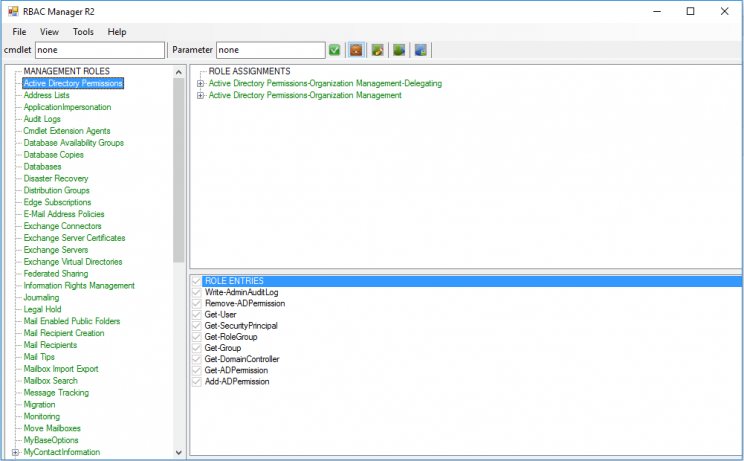Toggle the Add-ADPermission checkbox

(197, 381)
